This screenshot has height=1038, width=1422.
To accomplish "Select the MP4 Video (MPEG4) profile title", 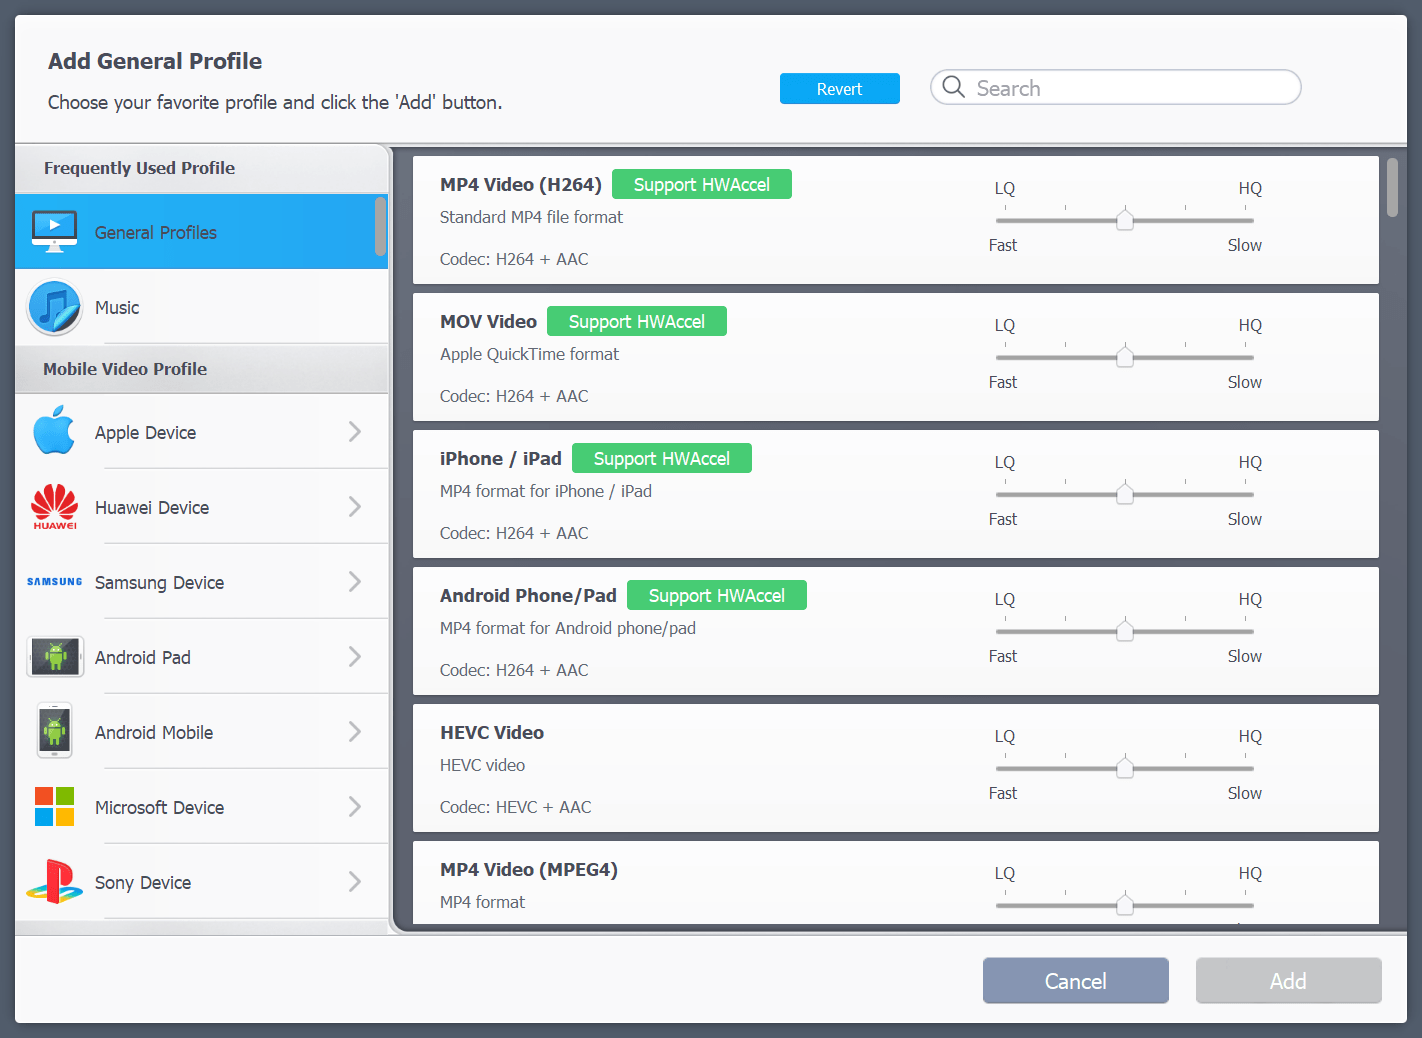I will 529,869.
